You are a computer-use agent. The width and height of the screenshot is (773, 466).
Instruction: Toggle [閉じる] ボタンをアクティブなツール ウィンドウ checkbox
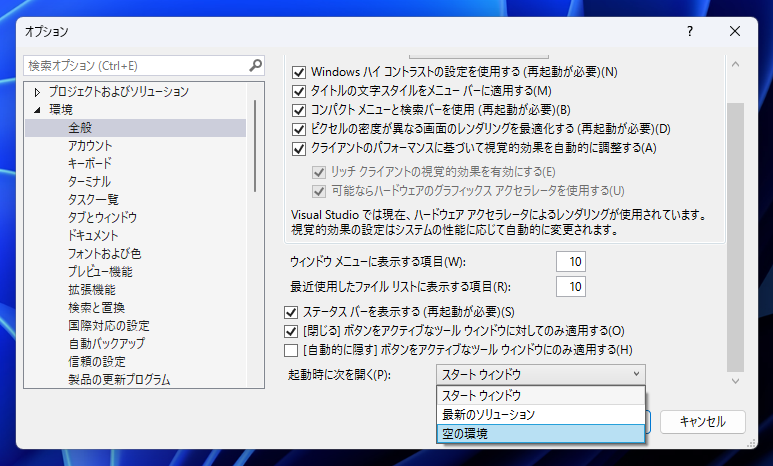click(291, 331)
